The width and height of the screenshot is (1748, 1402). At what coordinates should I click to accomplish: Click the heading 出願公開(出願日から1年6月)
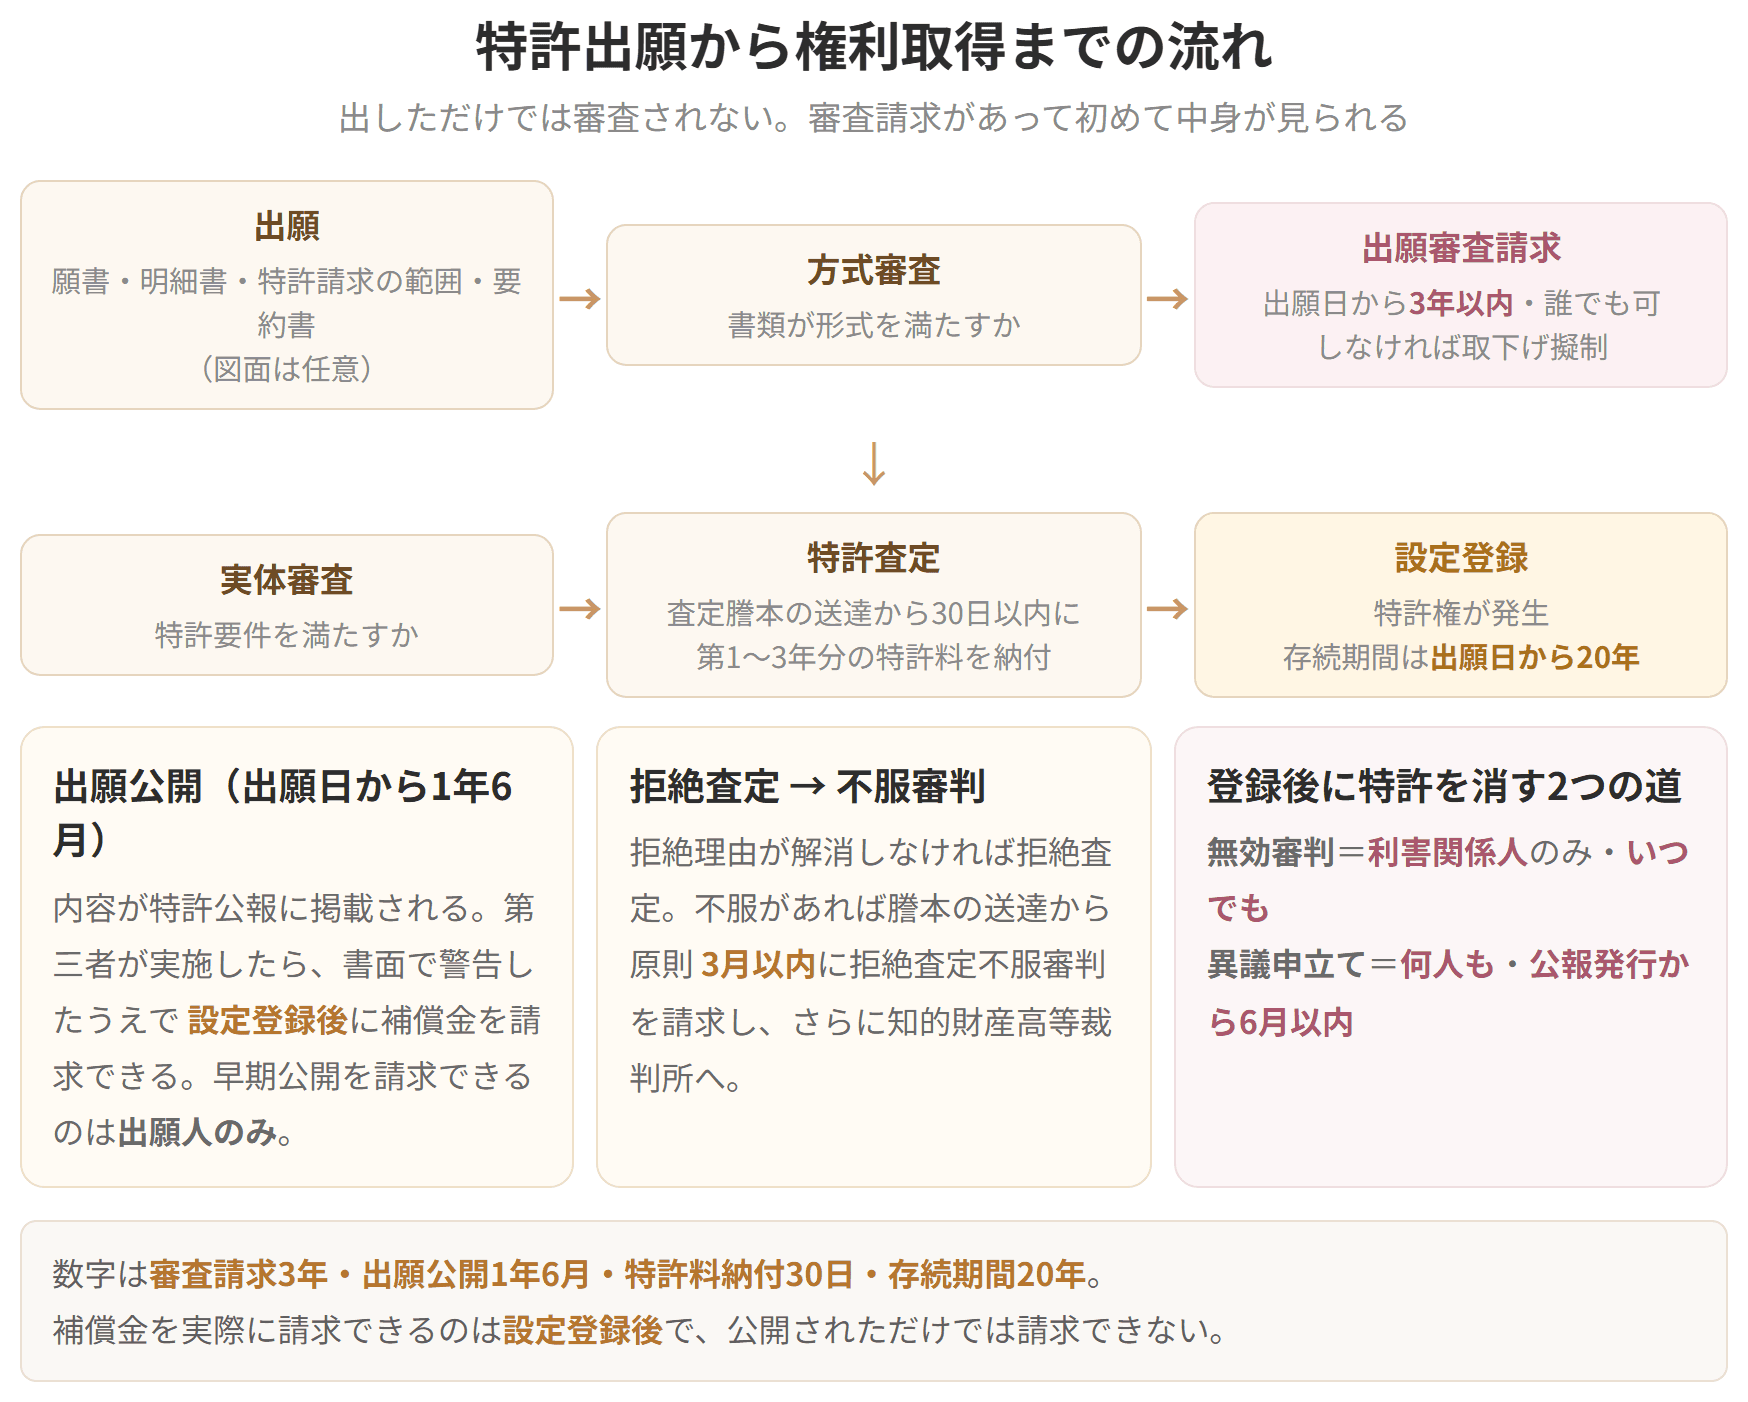pyautogui.click(x=283, y=813)
